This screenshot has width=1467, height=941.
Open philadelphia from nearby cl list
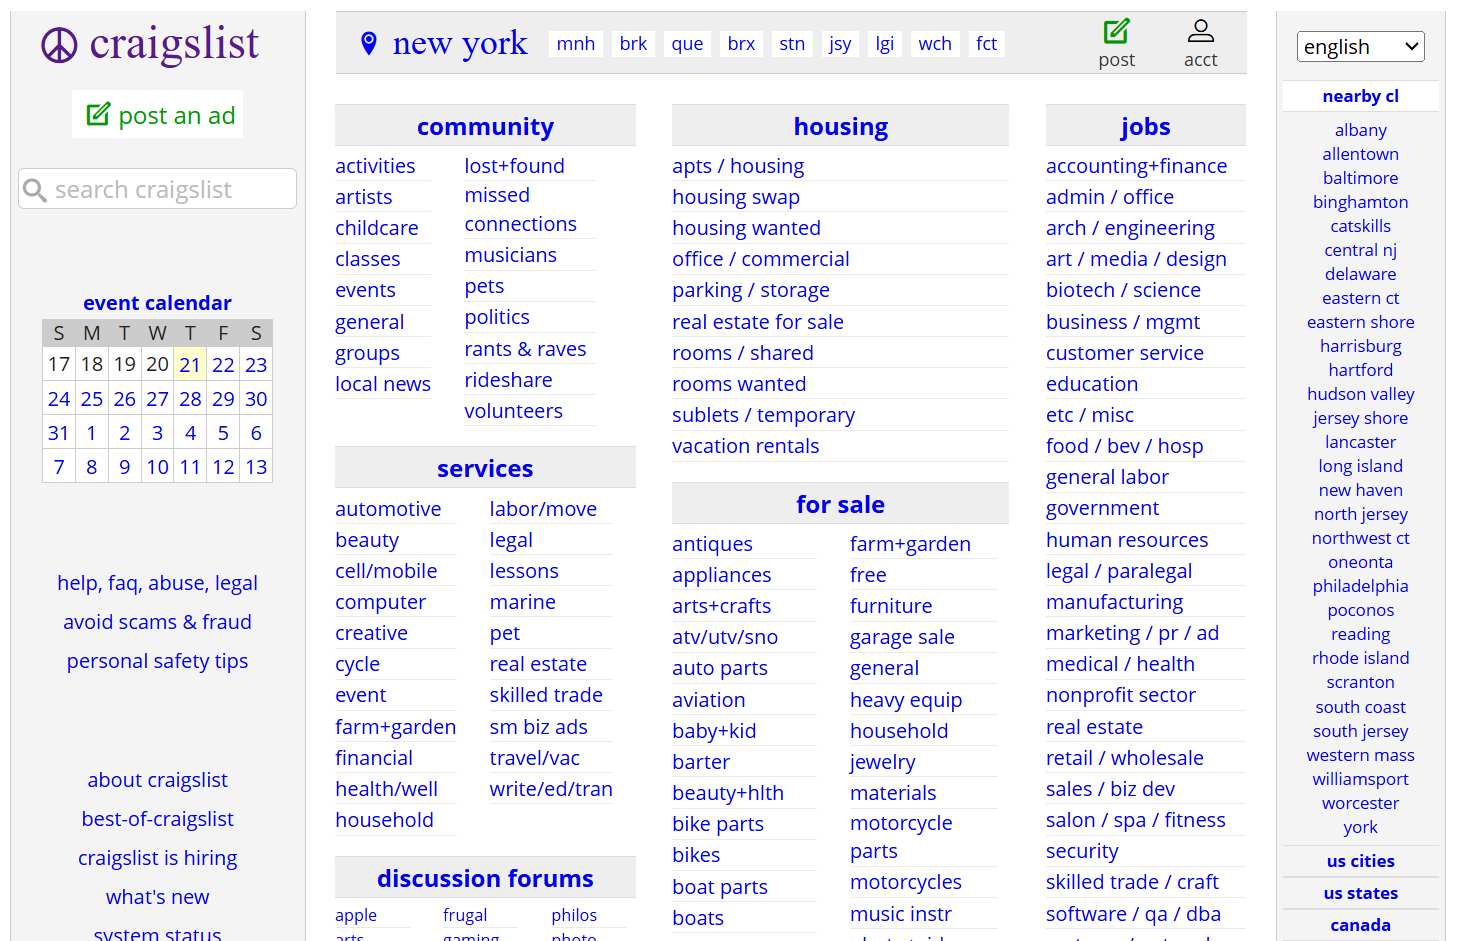point(1360,586)
